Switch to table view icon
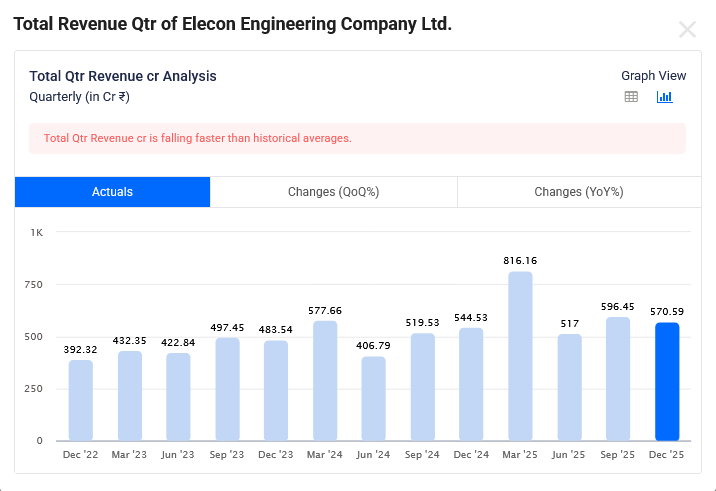The width and height of the screenshot is (716, 491). 631,97
